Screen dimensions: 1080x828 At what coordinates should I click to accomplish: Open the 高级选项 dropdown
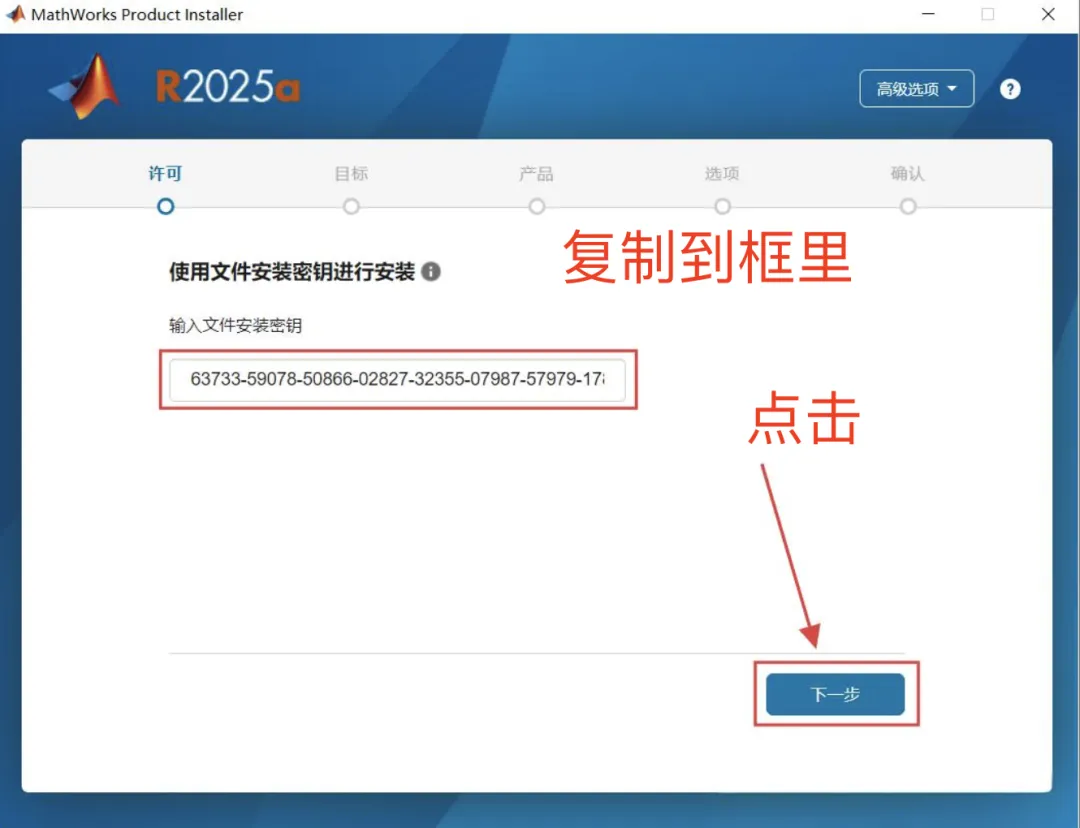point(916,89)
